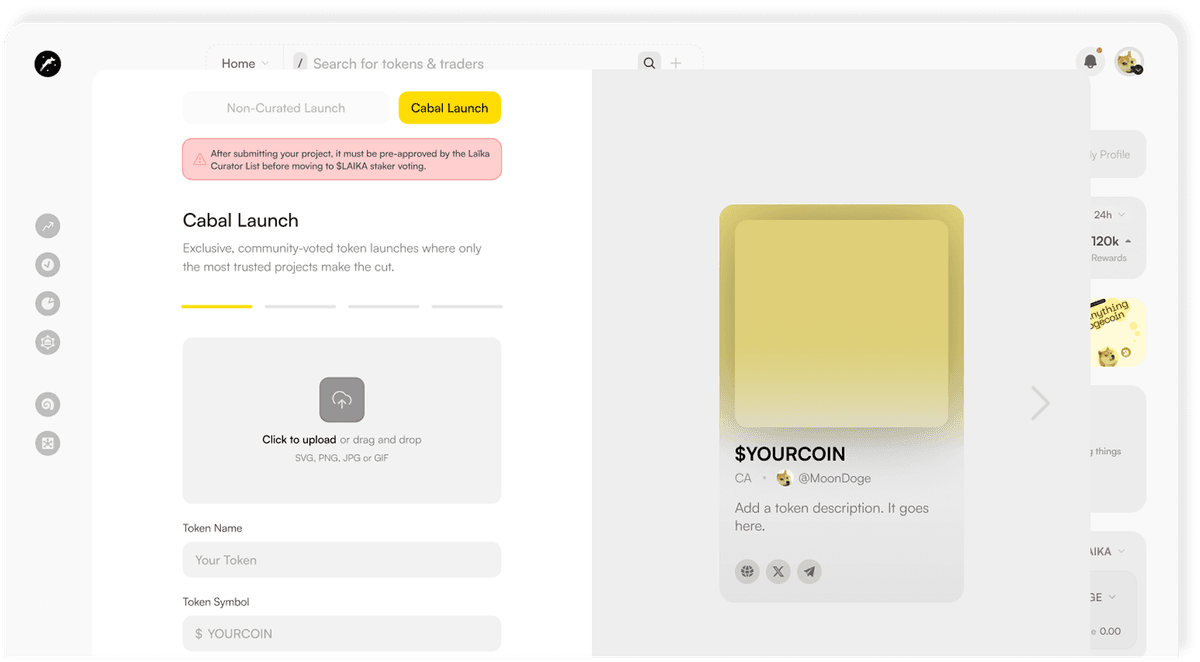The image size is (1200, 662).
Task: Open the profile avatar dropdown menu
Action: click(1130, 62)
